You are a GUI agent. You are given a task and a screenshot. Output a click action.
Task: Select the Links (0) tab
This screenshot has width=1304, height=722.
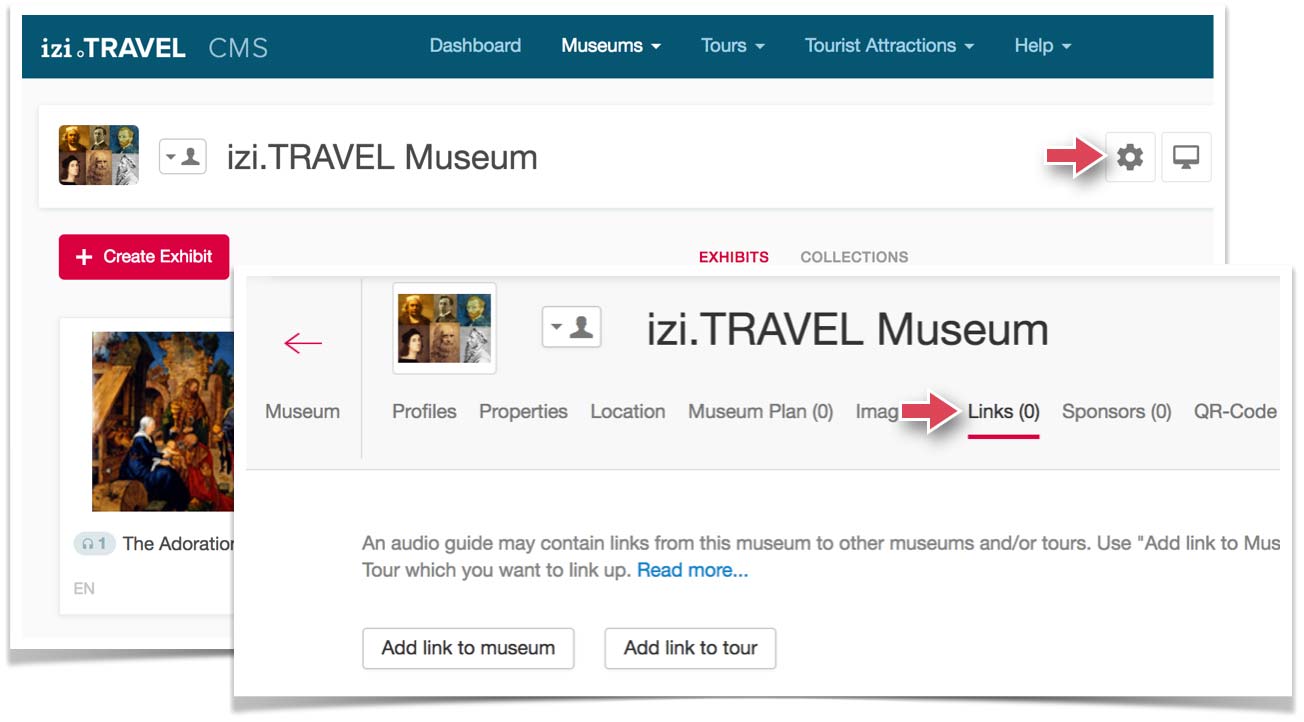click(1004, 411)
